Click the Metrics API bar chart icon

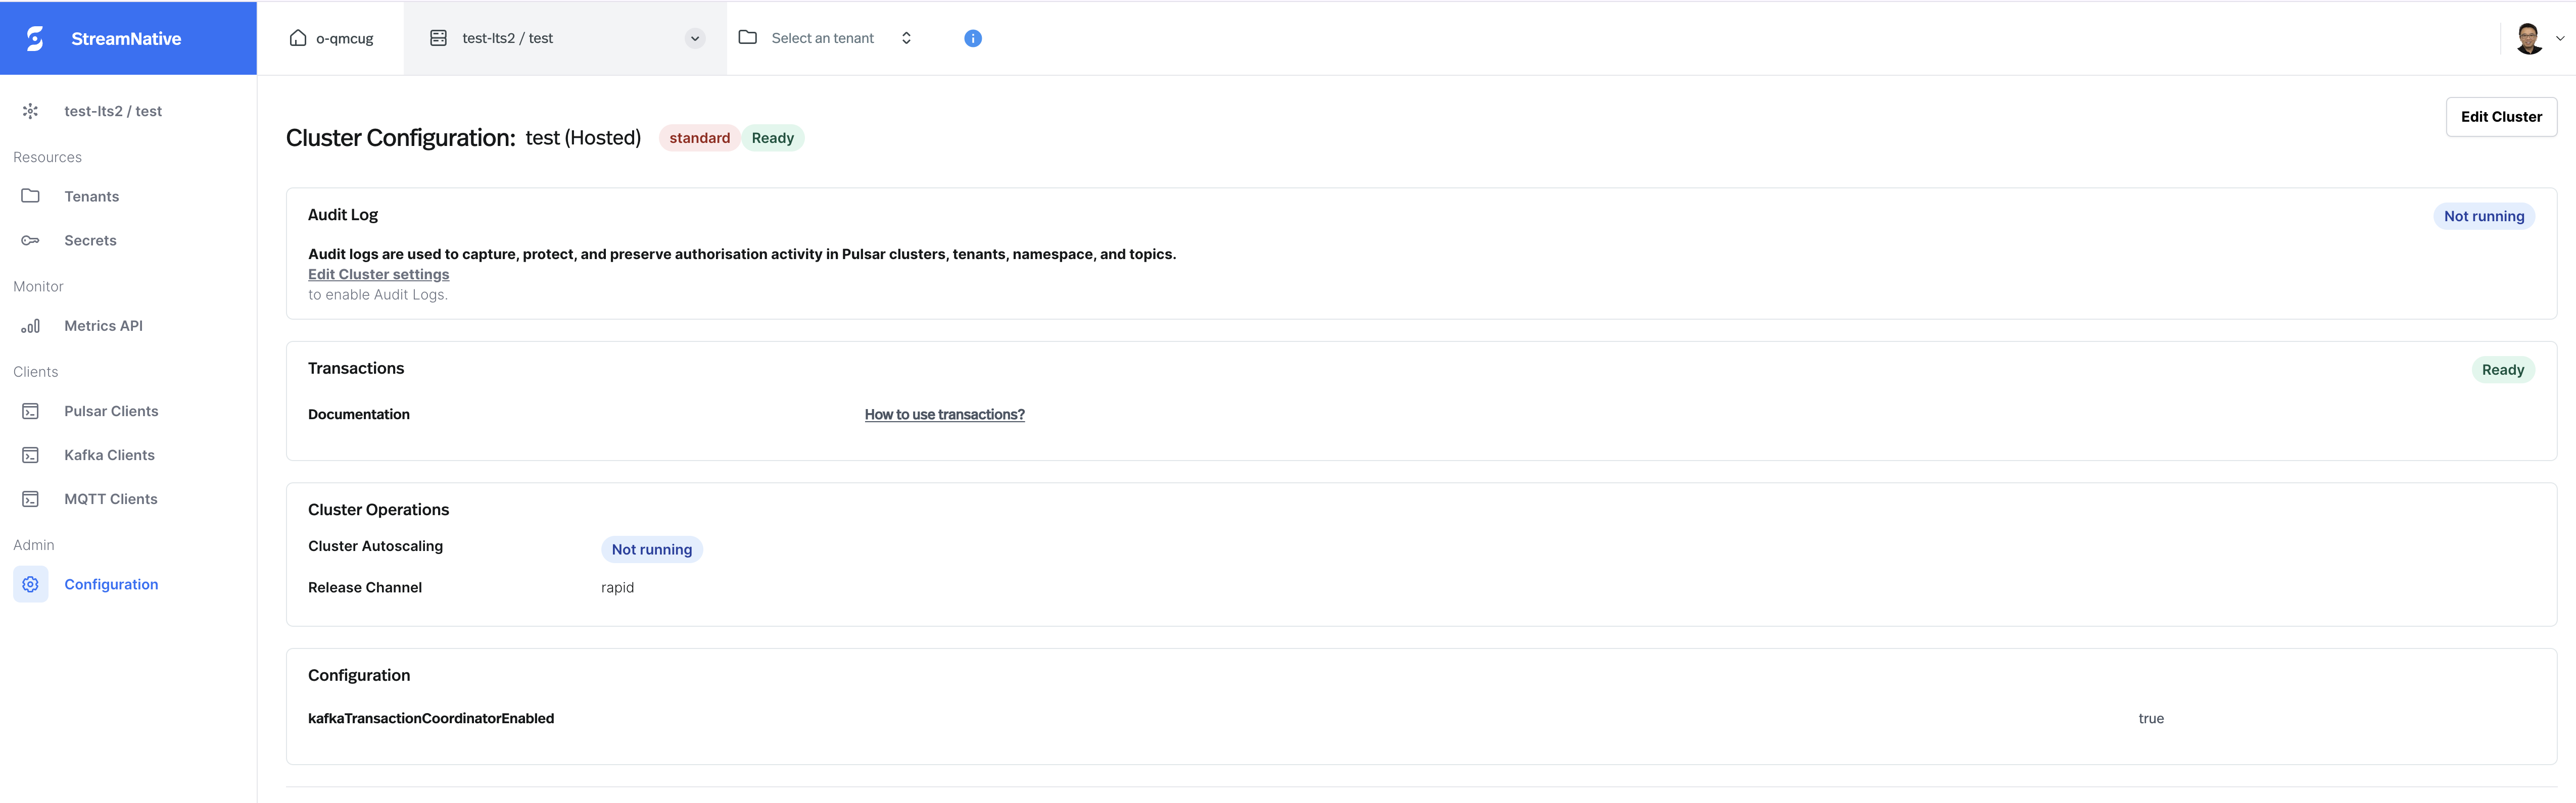pyautogui.click(x=30, y=326)
